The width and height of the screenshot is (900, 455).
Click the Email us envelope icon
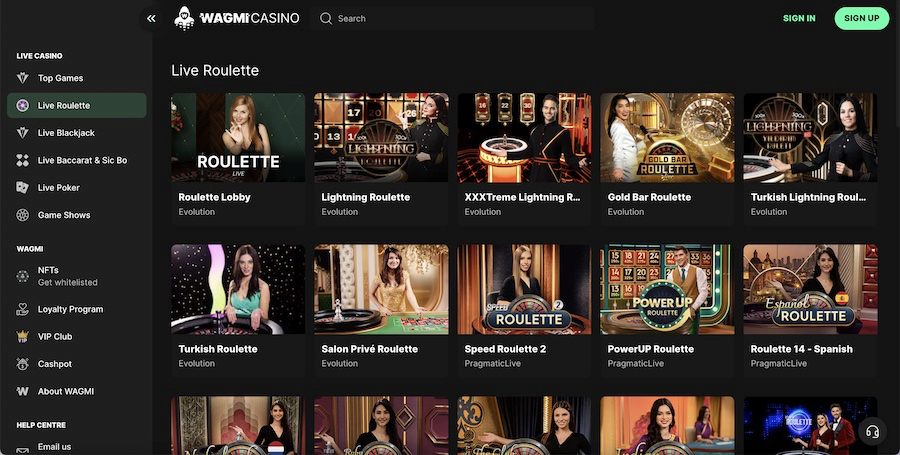pyautogui.click(x=22, y=450)
